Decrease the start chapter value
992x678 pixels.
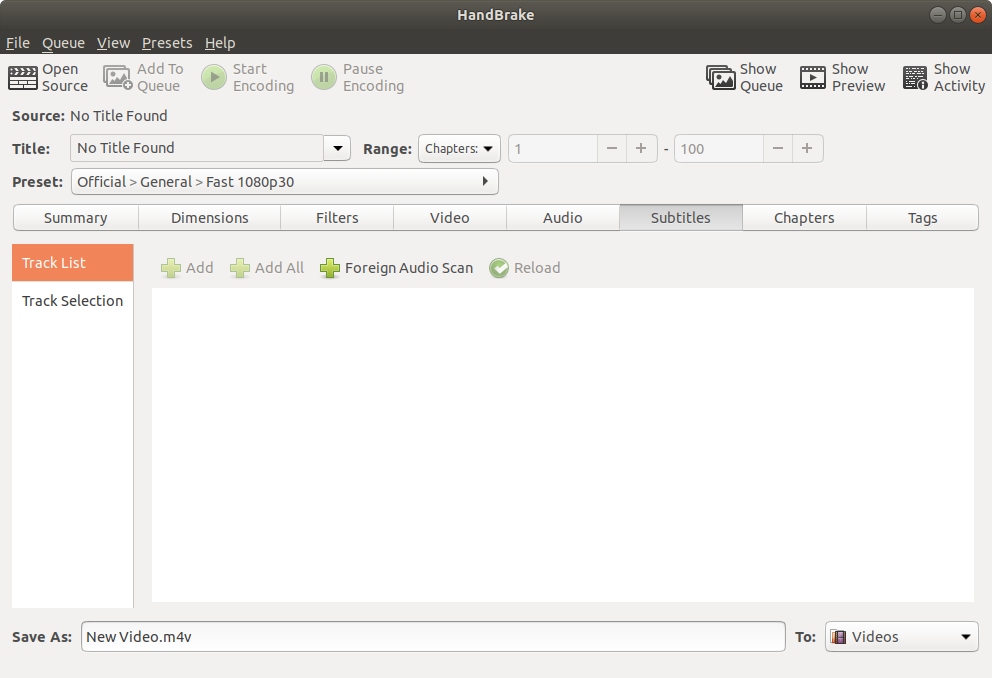tap(612, 149)
